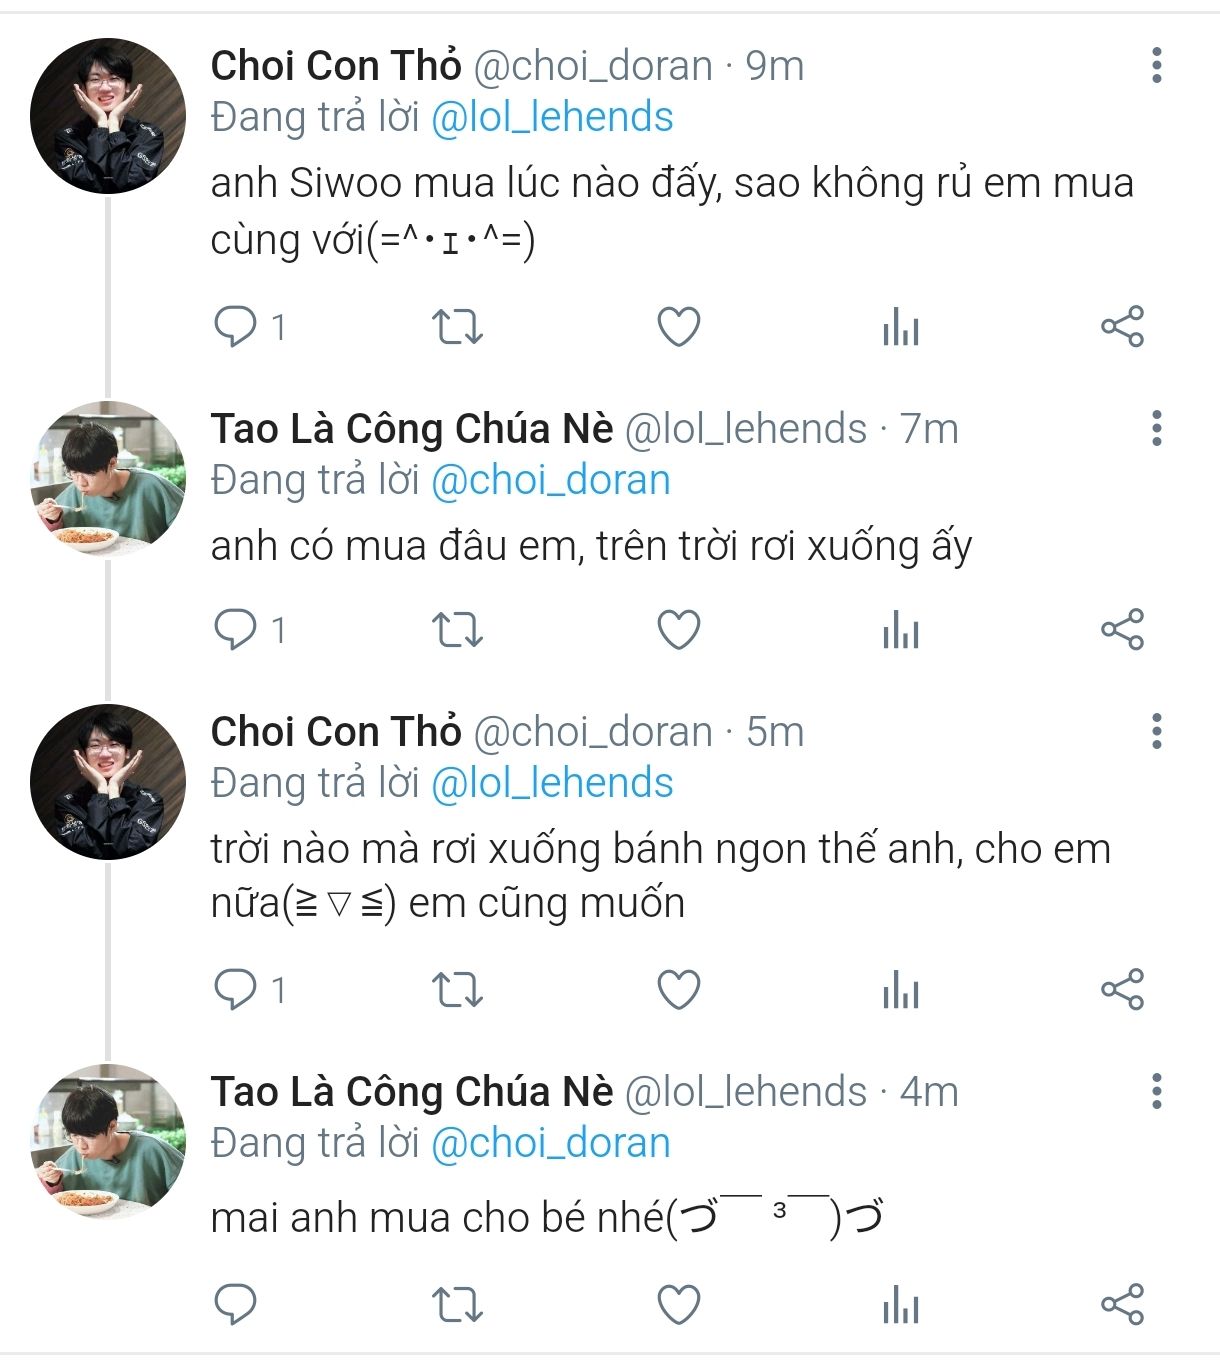This screenshot has width=1220, height=1365.
Task: Open @lol_lehends mention in the first tweet
Action: point(552,117)
